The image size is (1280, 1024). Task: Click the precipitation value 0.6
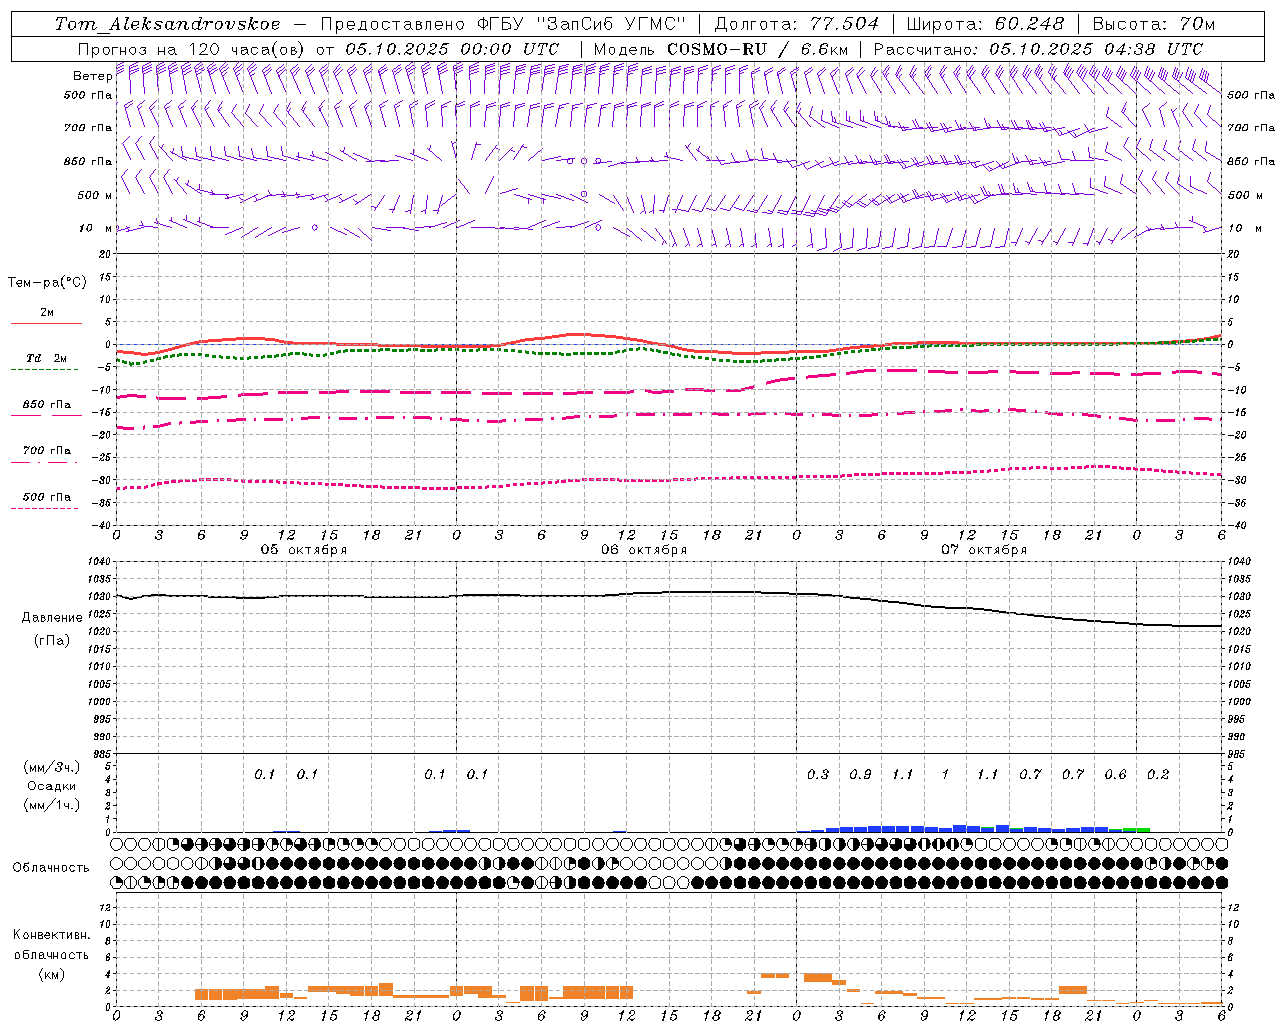1115,775
